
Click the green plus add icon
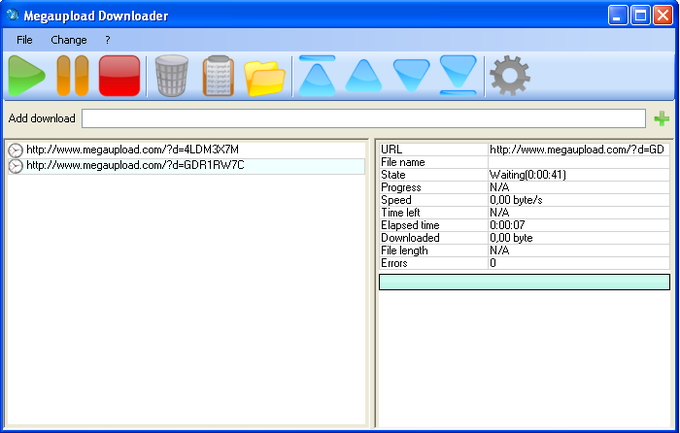click(661, 118)
